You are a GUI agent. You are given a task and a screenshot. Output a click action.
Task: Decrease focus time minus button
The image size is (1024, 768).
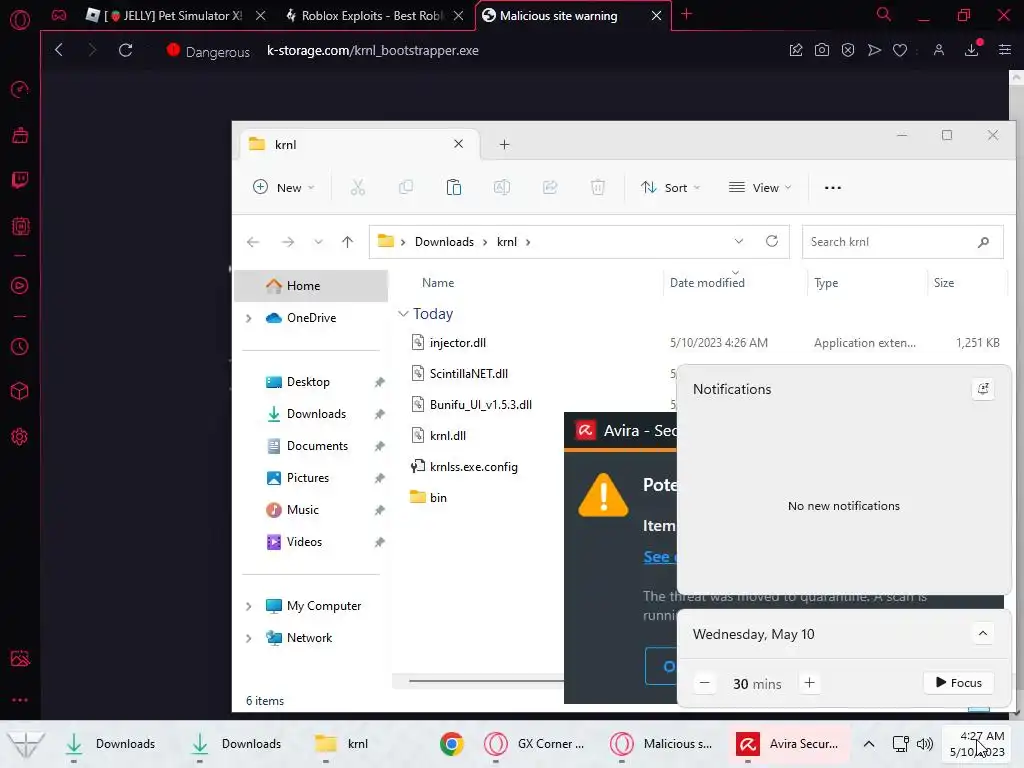(x=705, y=684)
